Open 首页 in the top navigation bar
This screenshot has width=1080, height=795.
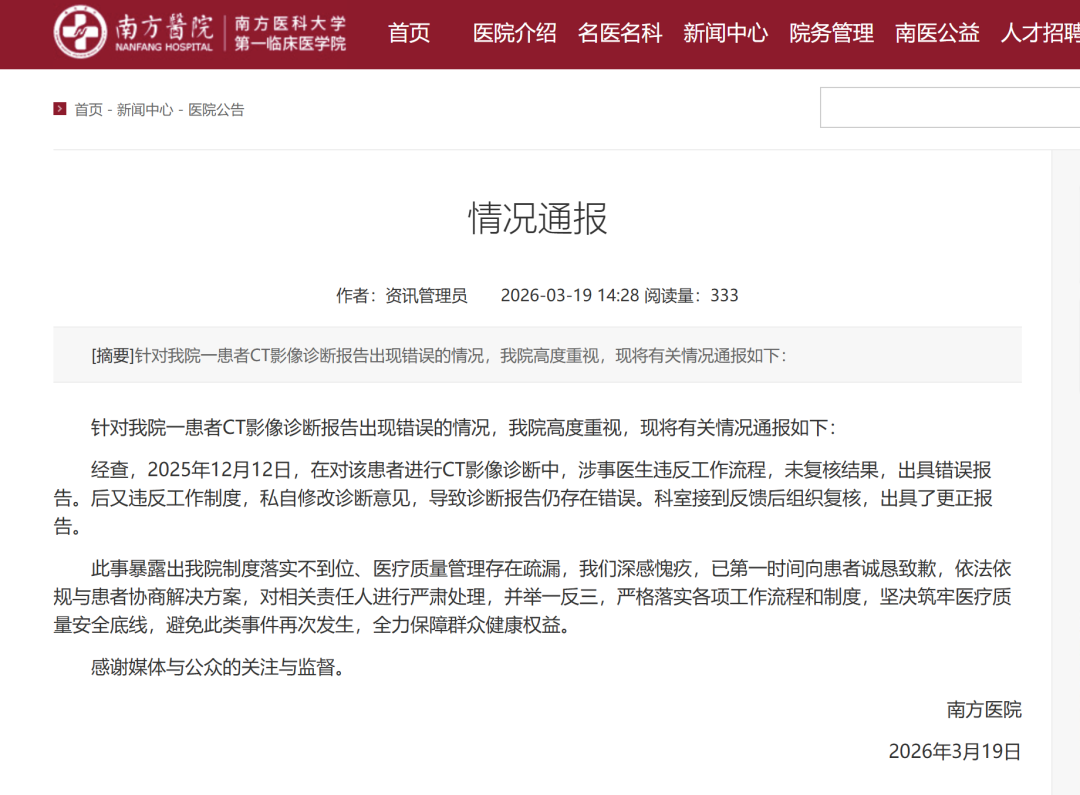[409, 33]
